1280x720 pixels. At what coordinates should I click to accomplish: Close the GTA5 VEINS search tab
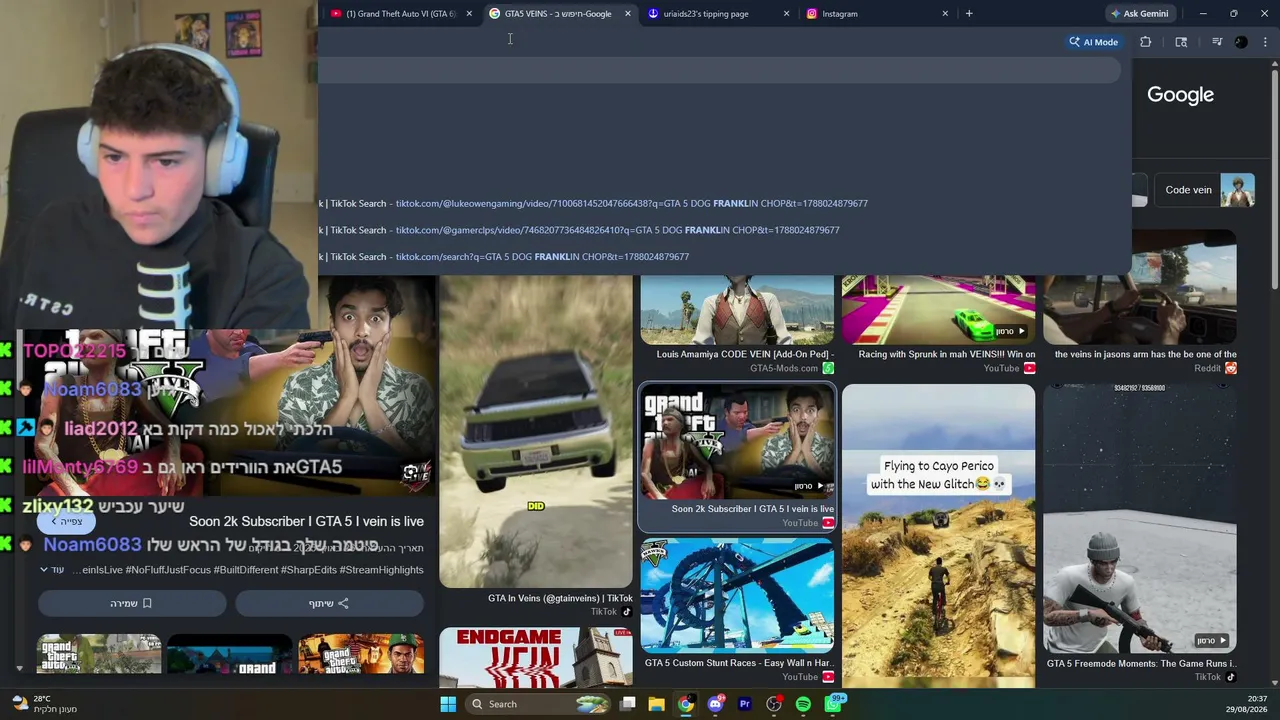[628, 14]
